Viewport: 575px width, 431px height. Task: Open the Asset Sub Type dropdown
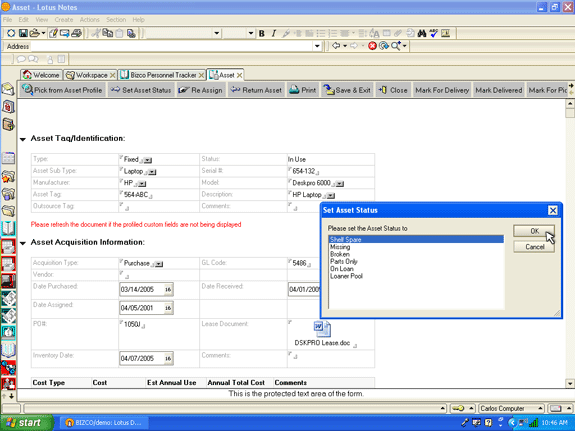click(x=152, y=172)
